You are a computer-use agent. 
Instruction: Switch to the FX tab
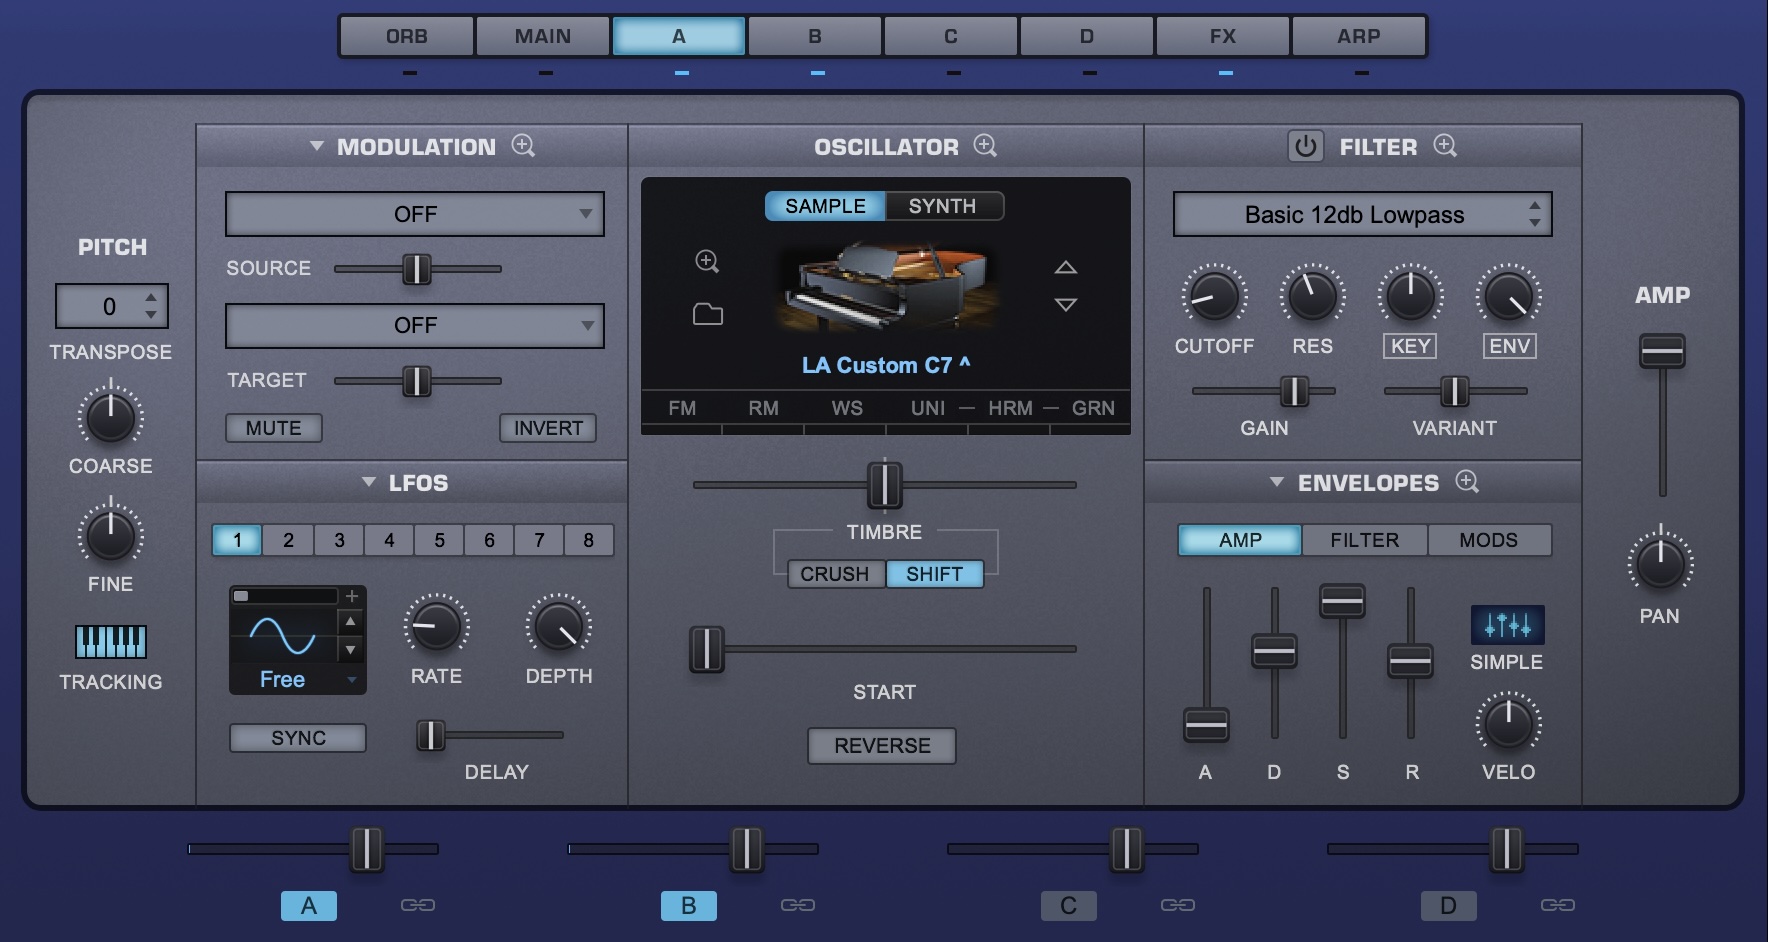1223,36
